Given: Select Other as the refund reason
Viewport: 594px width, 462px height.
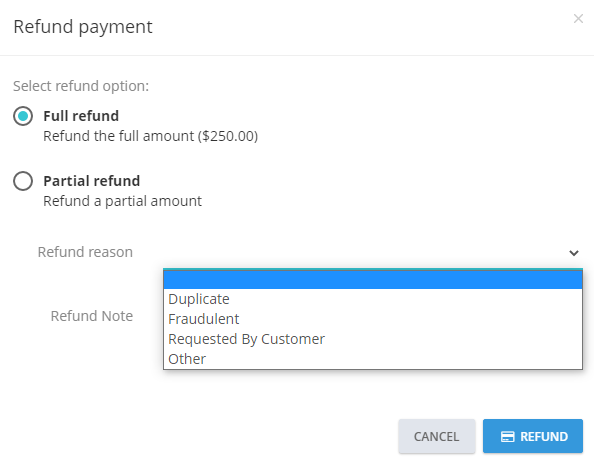Looking at the screenshot, I should click(373, 359).
